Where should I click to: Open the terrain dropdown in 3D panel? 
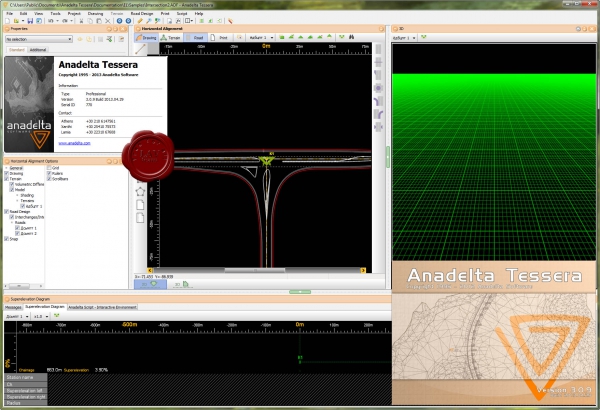click(x=404, y=38)
